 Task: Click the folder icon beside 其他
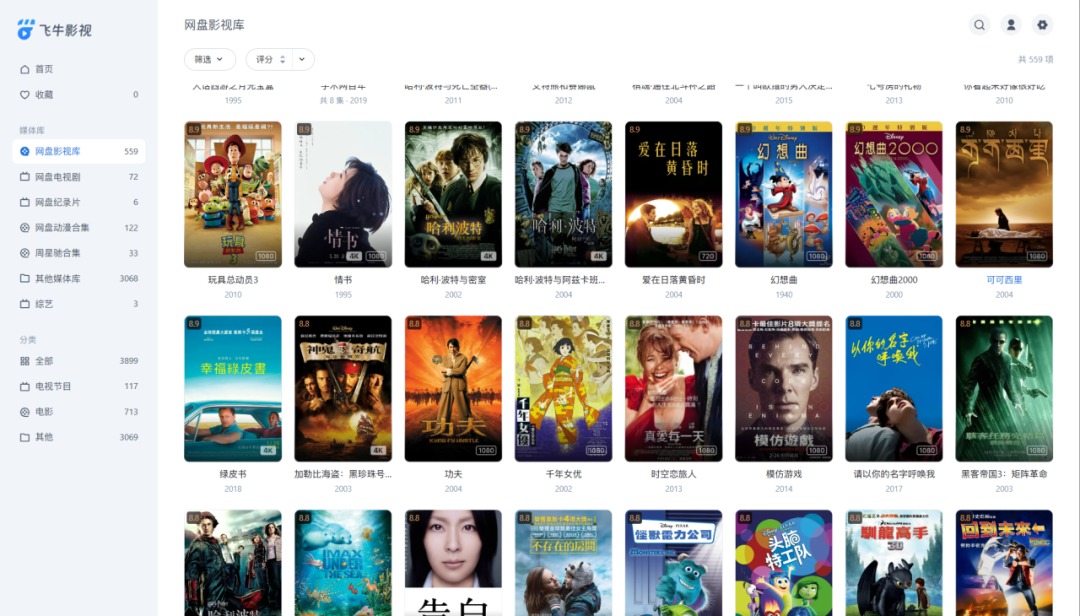click(x=25, y=437)
